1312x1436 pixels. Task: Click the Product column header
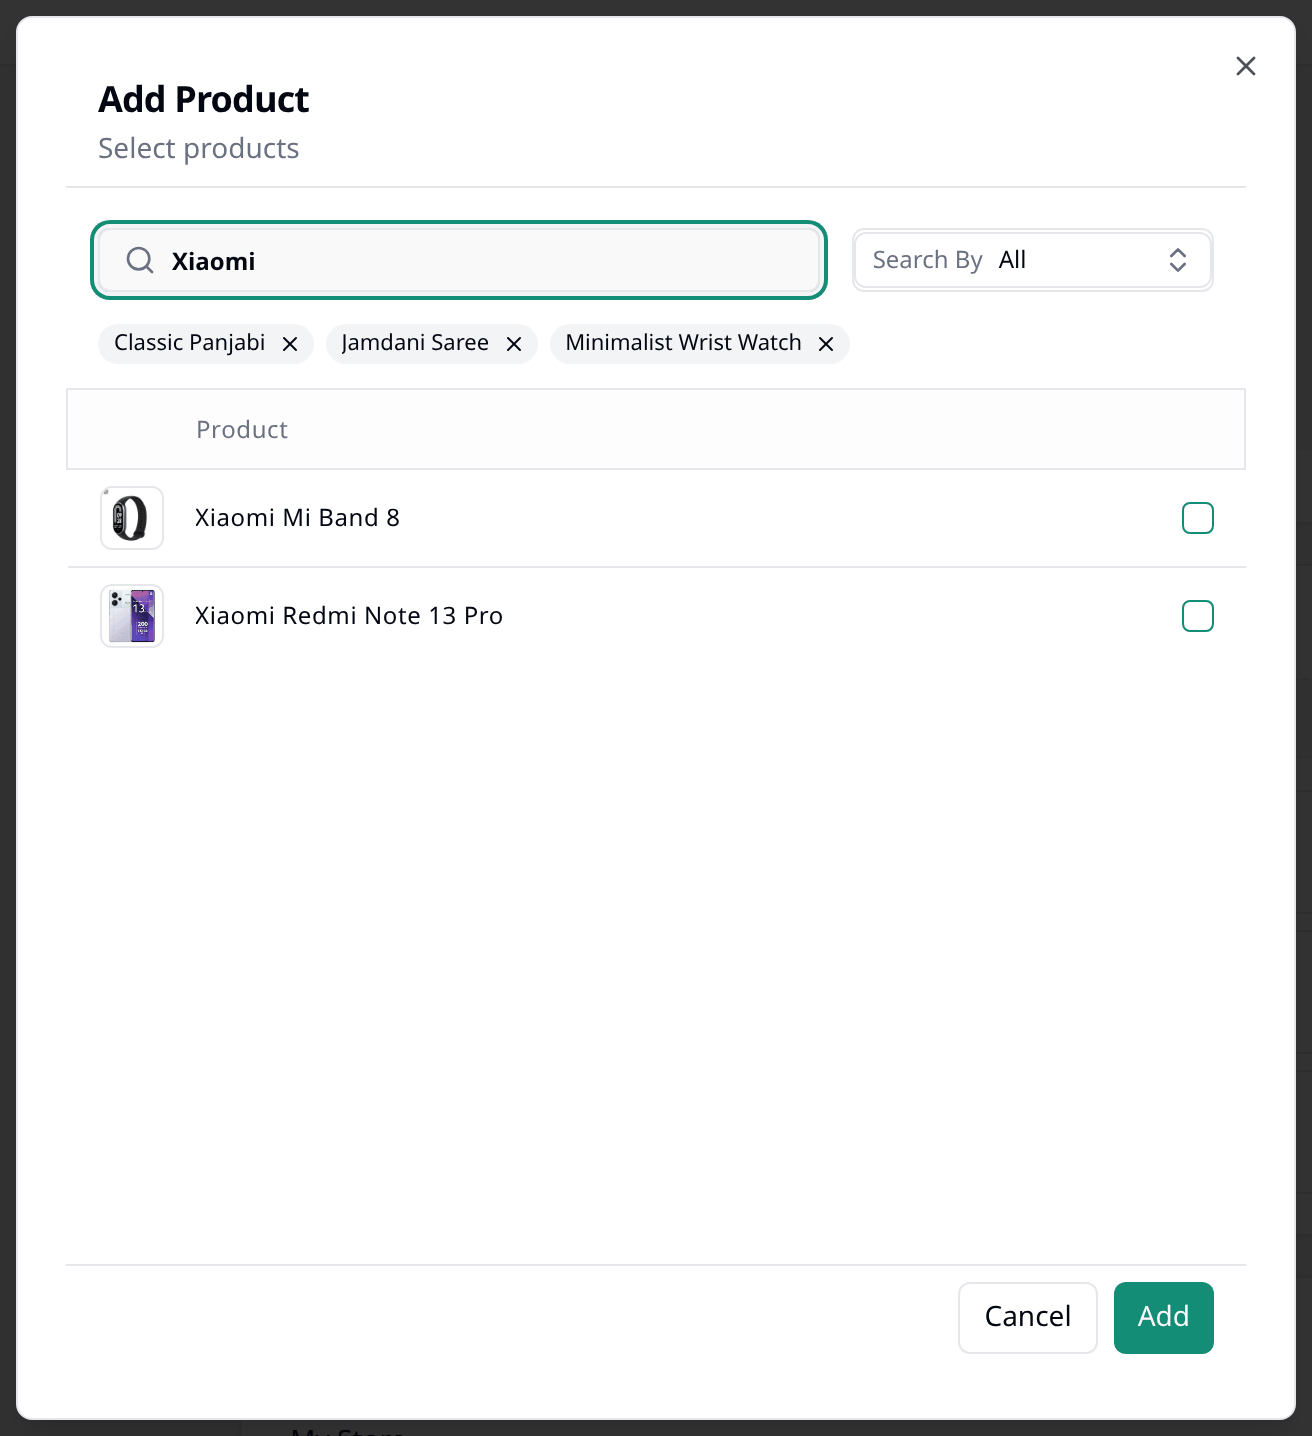click(x=242, y=430)
